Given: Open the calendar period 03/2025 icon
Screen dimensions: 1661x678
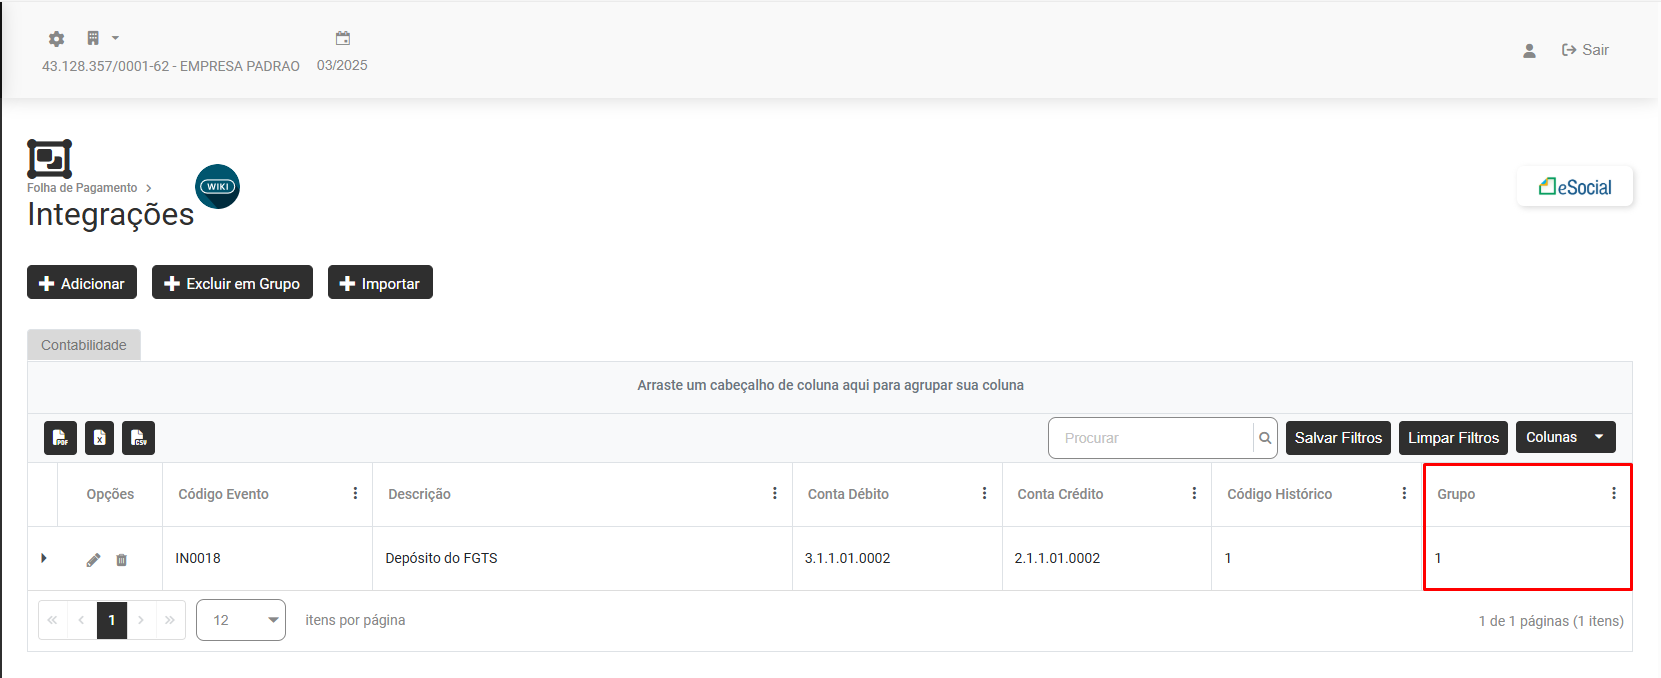Looking at the screenshot, I should click(343, 39).
